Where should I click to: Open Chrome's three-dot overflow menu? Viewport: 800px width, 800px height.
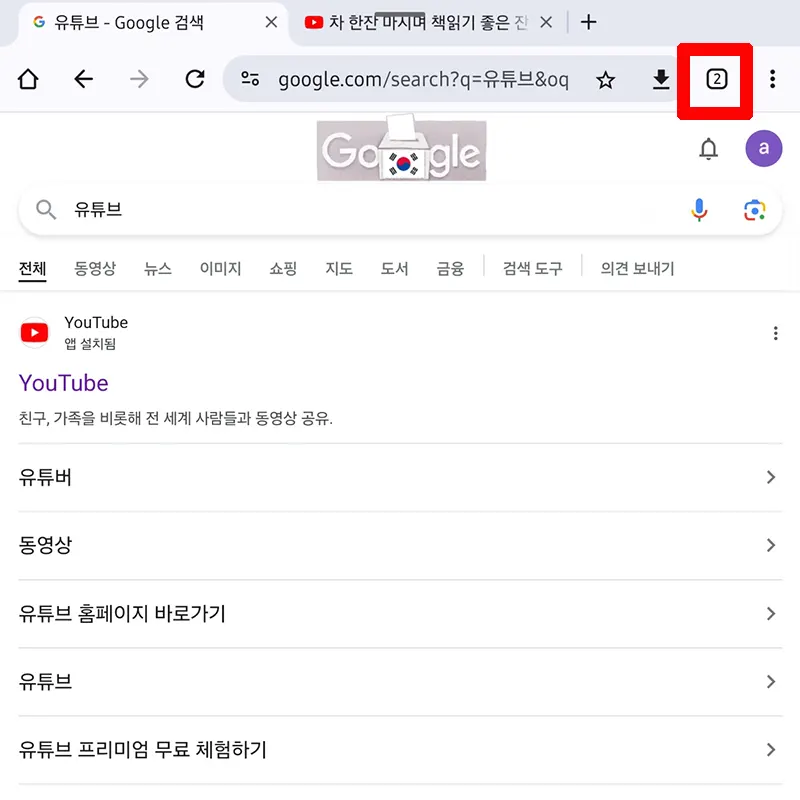(x=772, y=79)
